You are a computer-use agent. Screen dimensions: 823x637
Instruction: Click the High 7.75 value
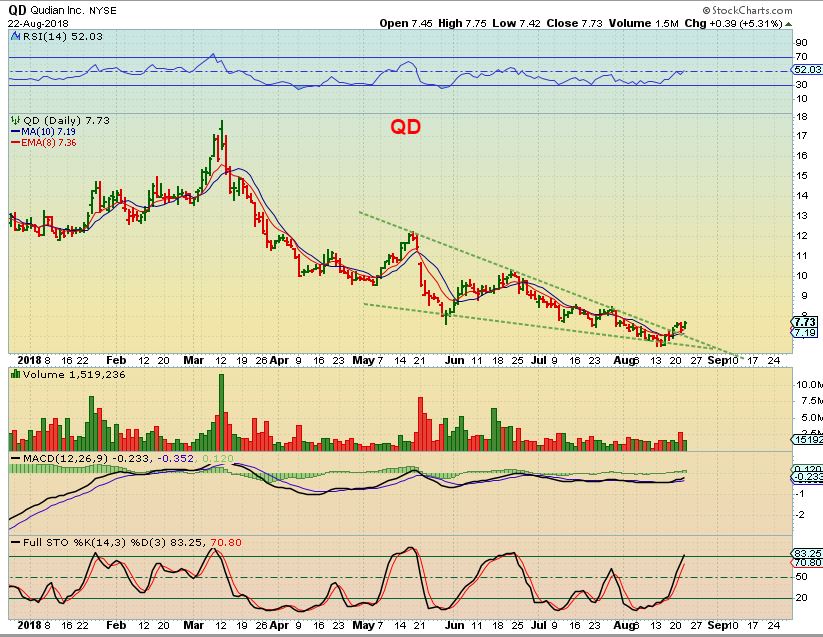tap(462, 23)
